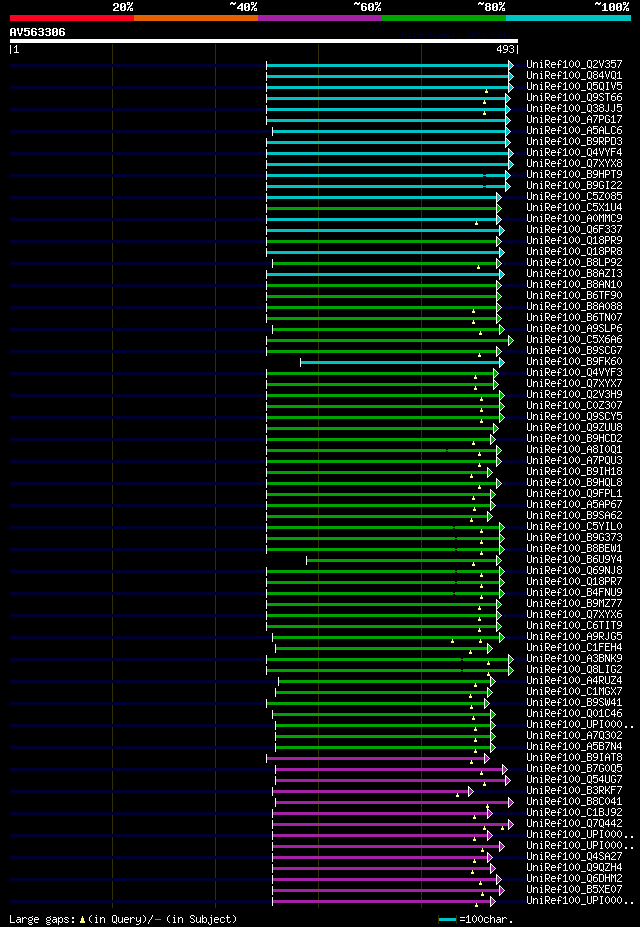Select the AV563306 query name

tap(37, 32)
